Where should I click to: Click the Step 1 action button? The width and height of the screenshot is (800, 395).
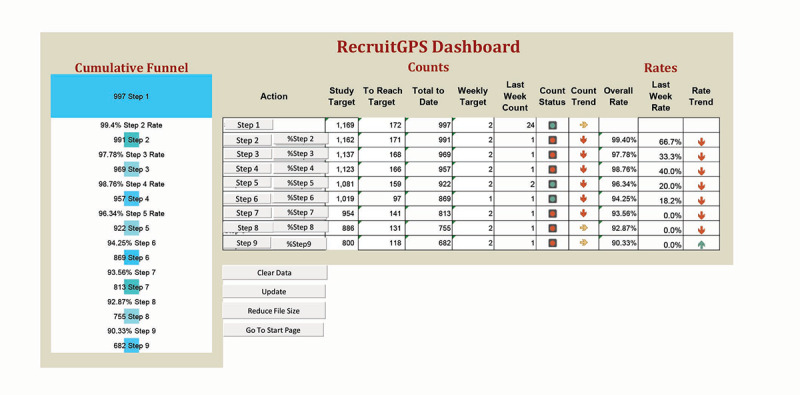(248, 125)
